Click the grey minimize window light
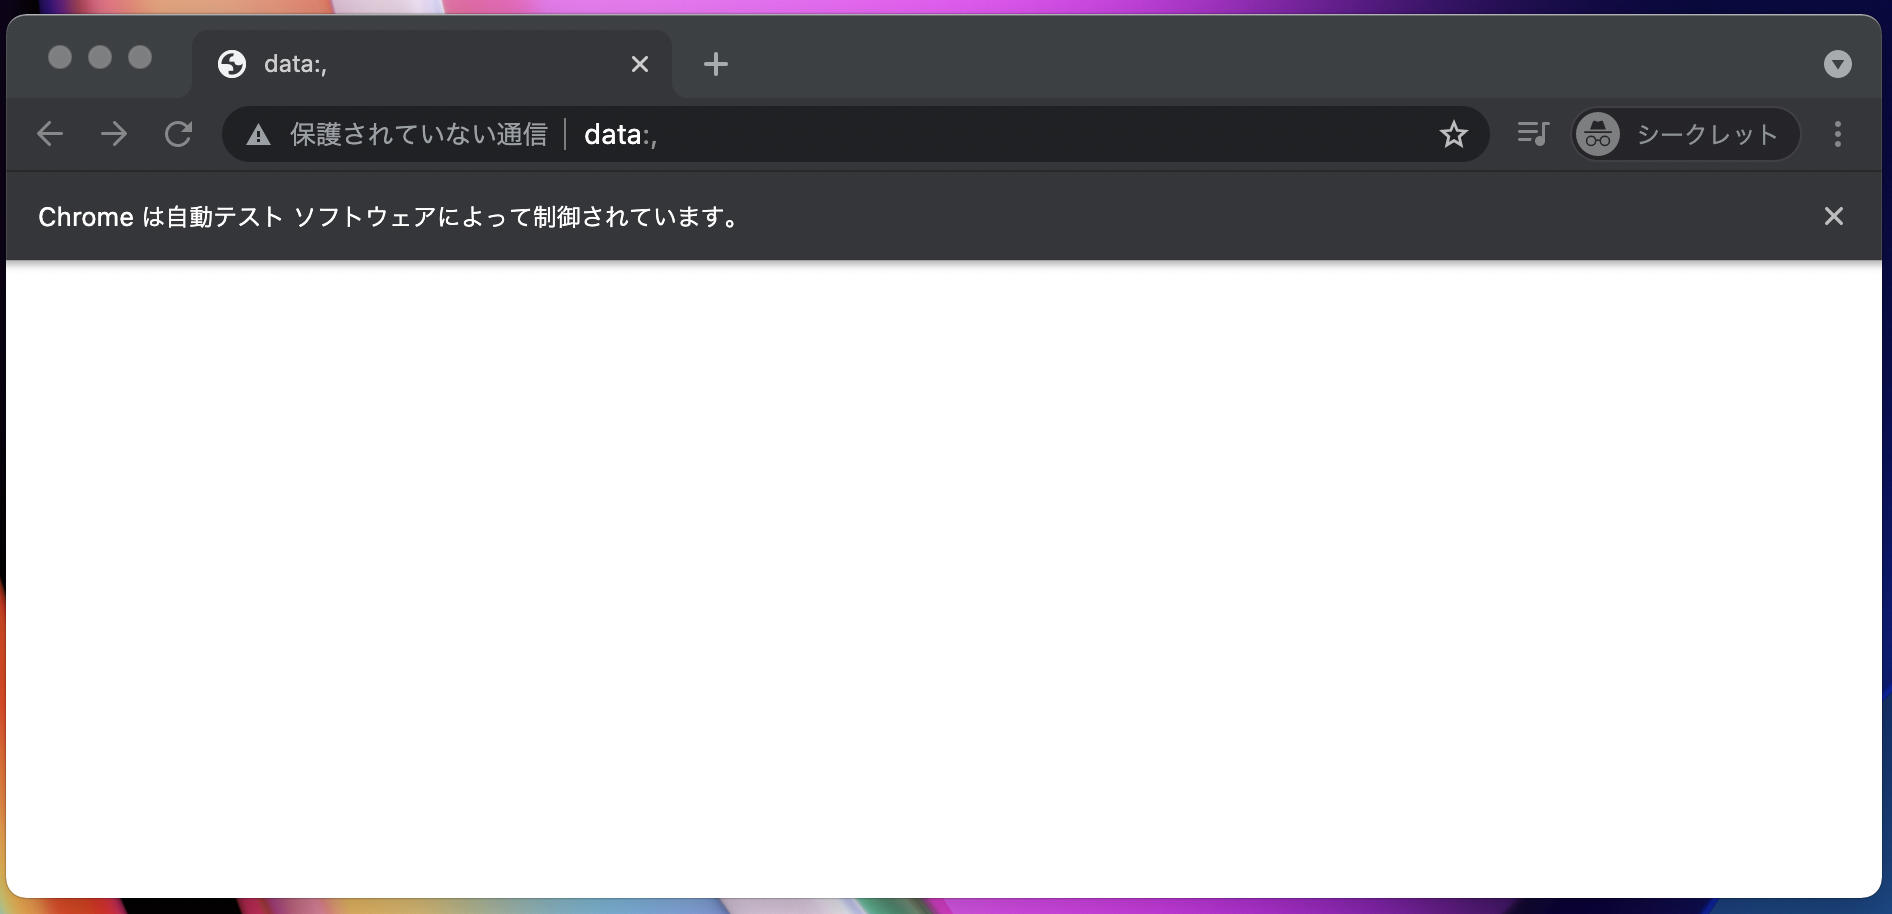 click(x=100, y=57)
